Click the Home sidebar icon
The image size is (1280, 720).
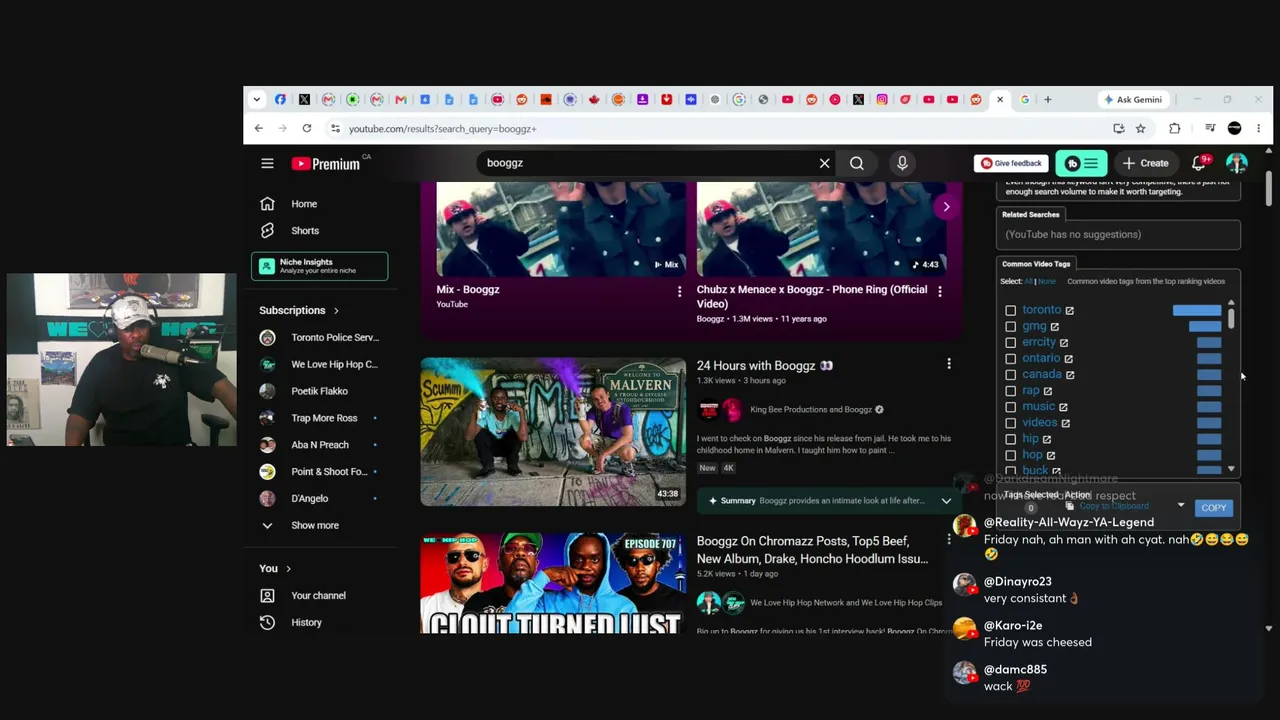click(x=267, y=204)
